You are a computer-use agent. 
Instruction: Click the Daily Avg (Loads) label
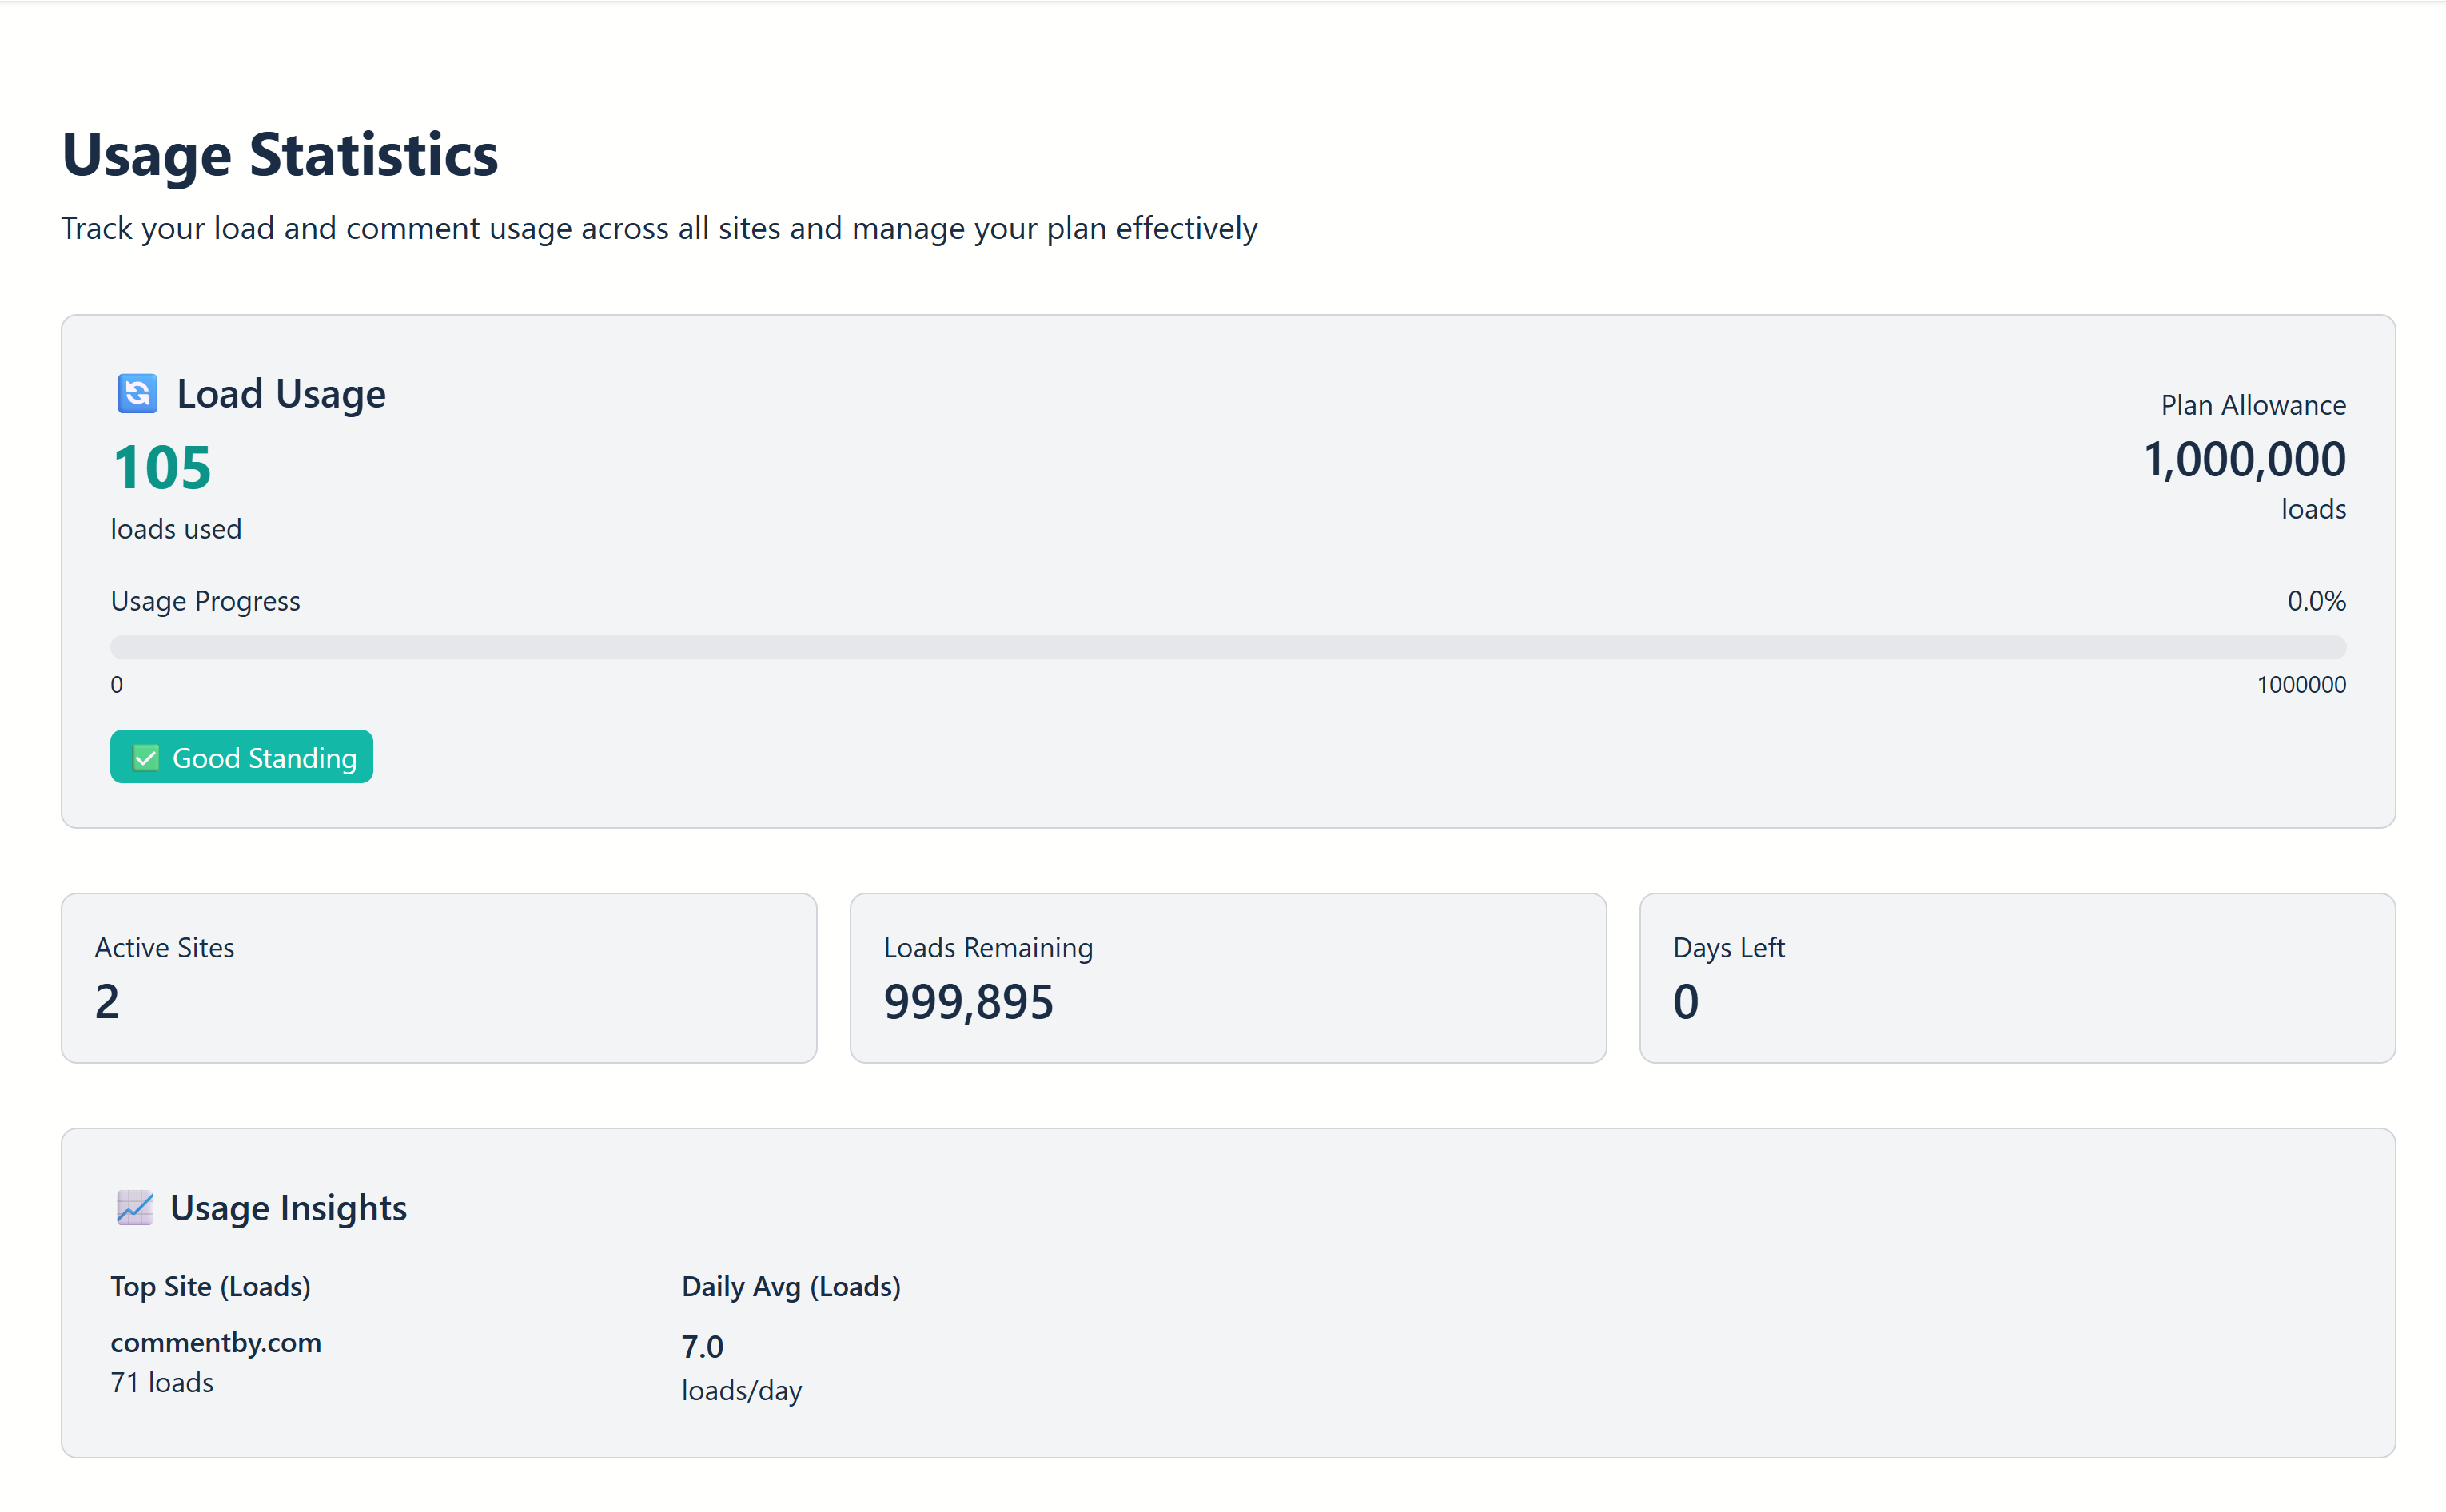[791, 1286]
